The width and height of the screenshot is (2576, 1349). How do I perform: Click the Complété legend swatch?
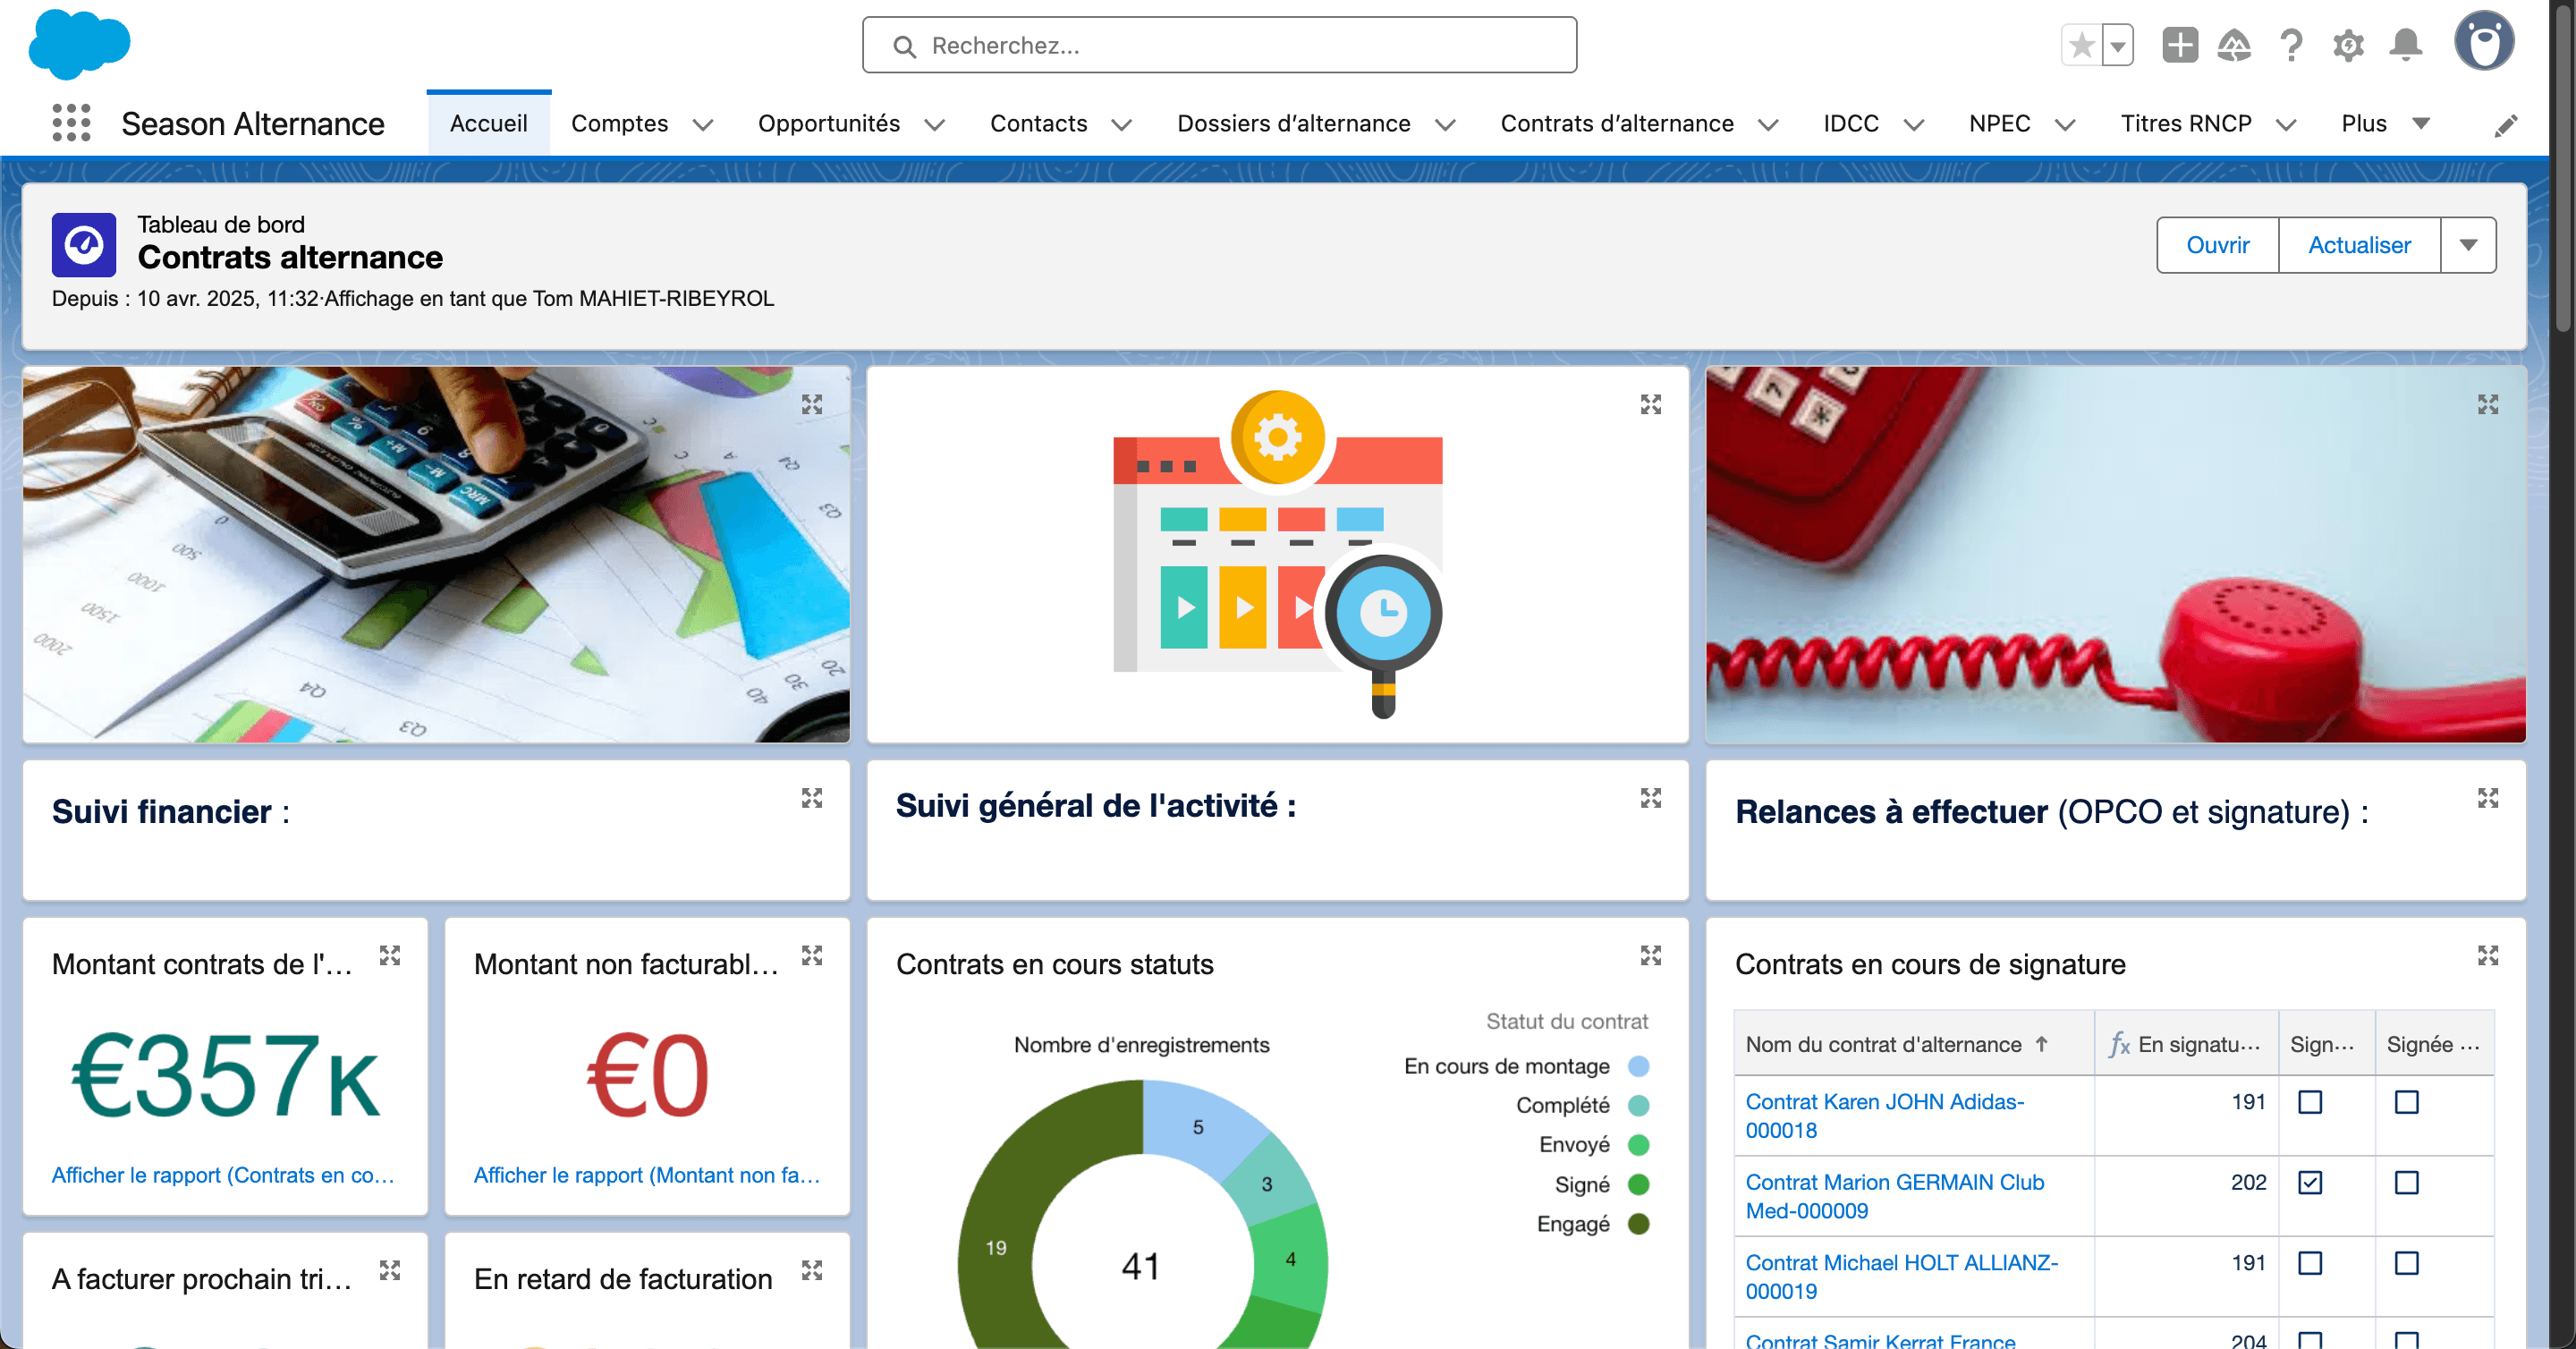(x=1638, y=1105)
